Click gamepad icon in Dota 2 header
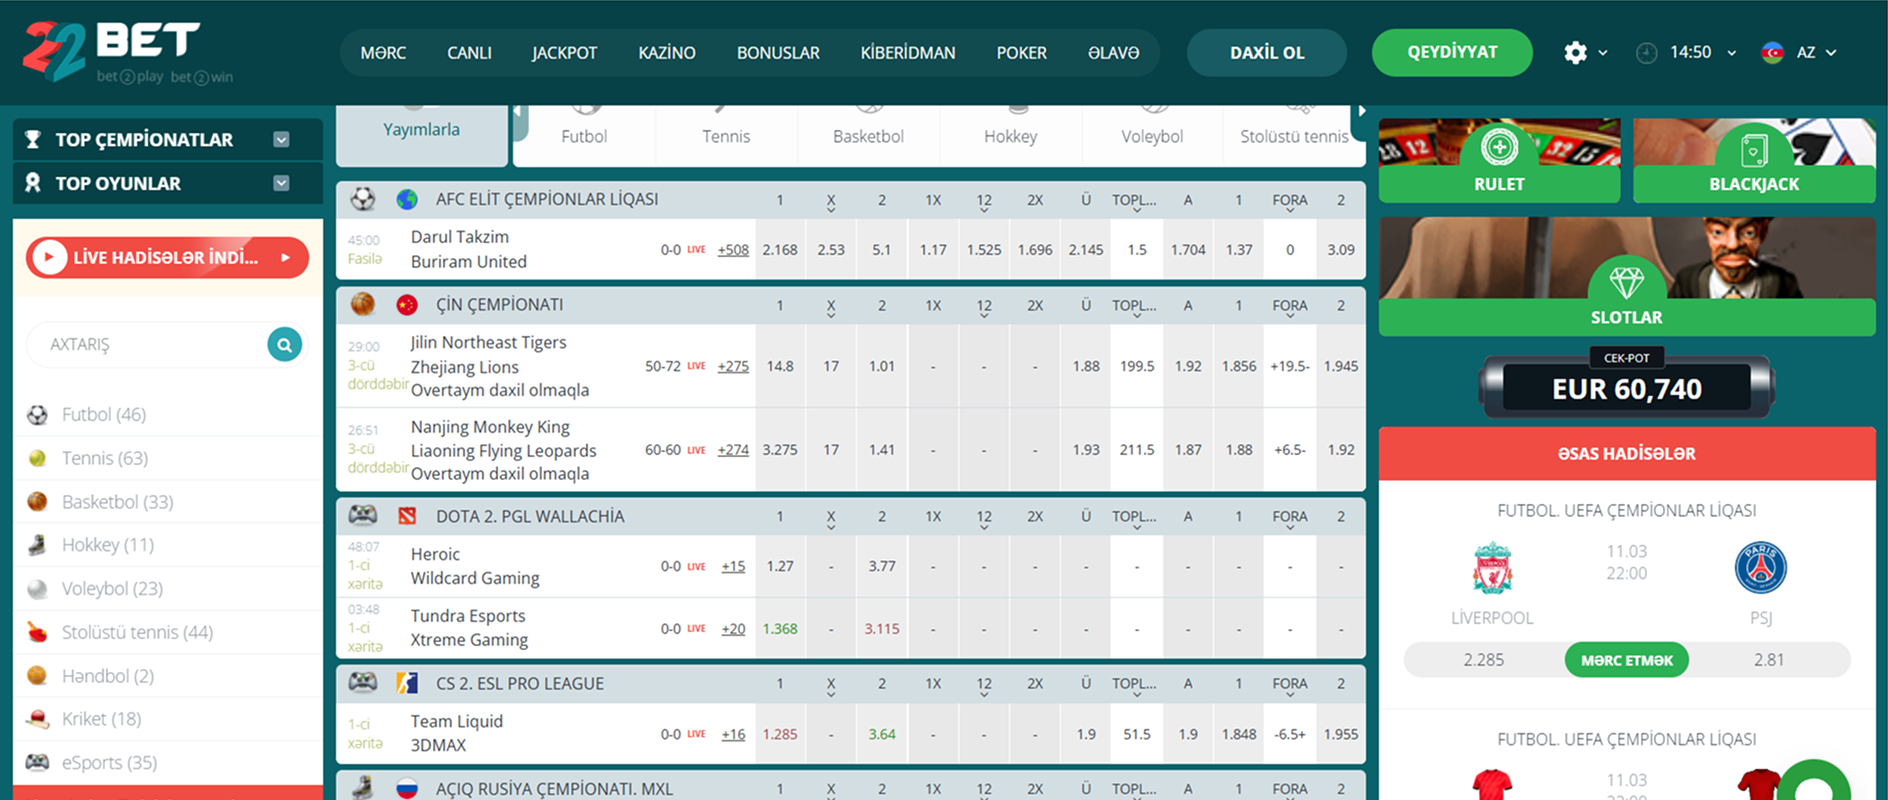The image size is (1888, 800). coord(362,516)
